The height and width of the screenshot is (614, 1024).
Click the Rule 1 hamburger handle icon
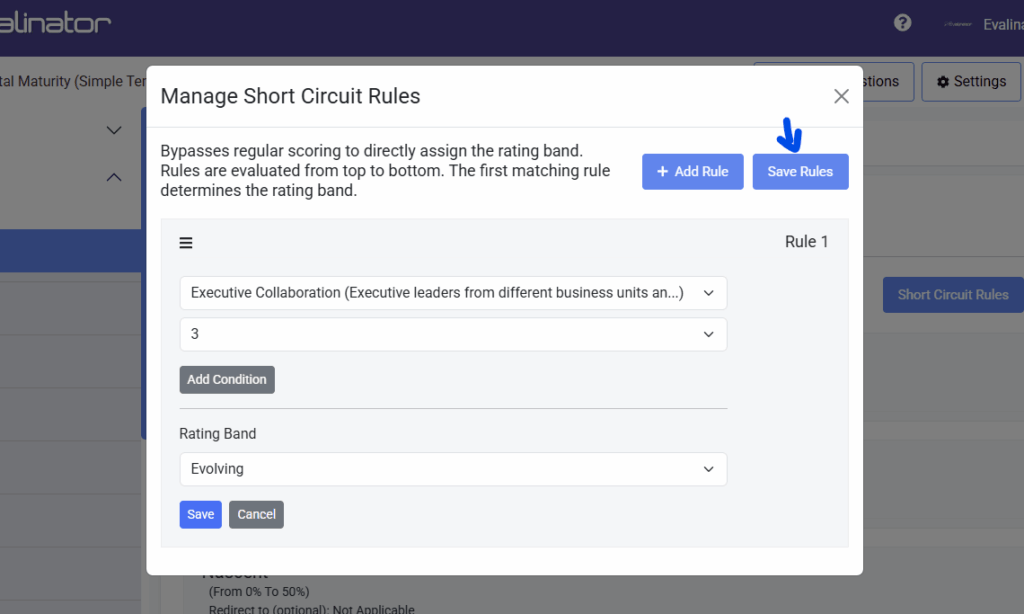(x=186, y=243)
